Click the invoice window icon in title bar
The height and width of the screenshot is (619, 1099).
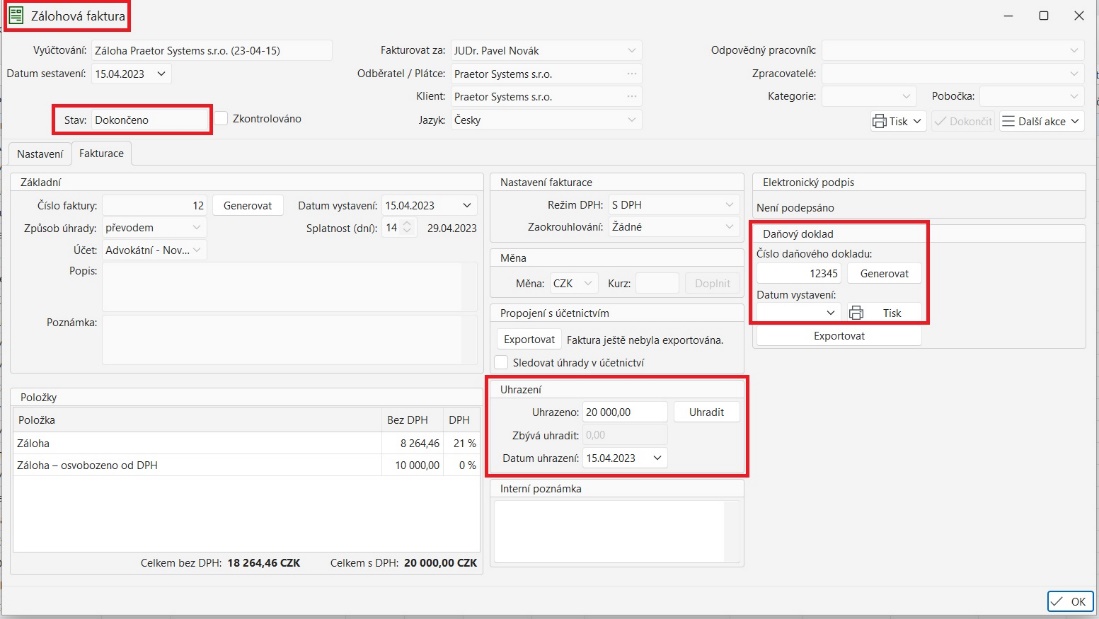[x=17, y=15]
